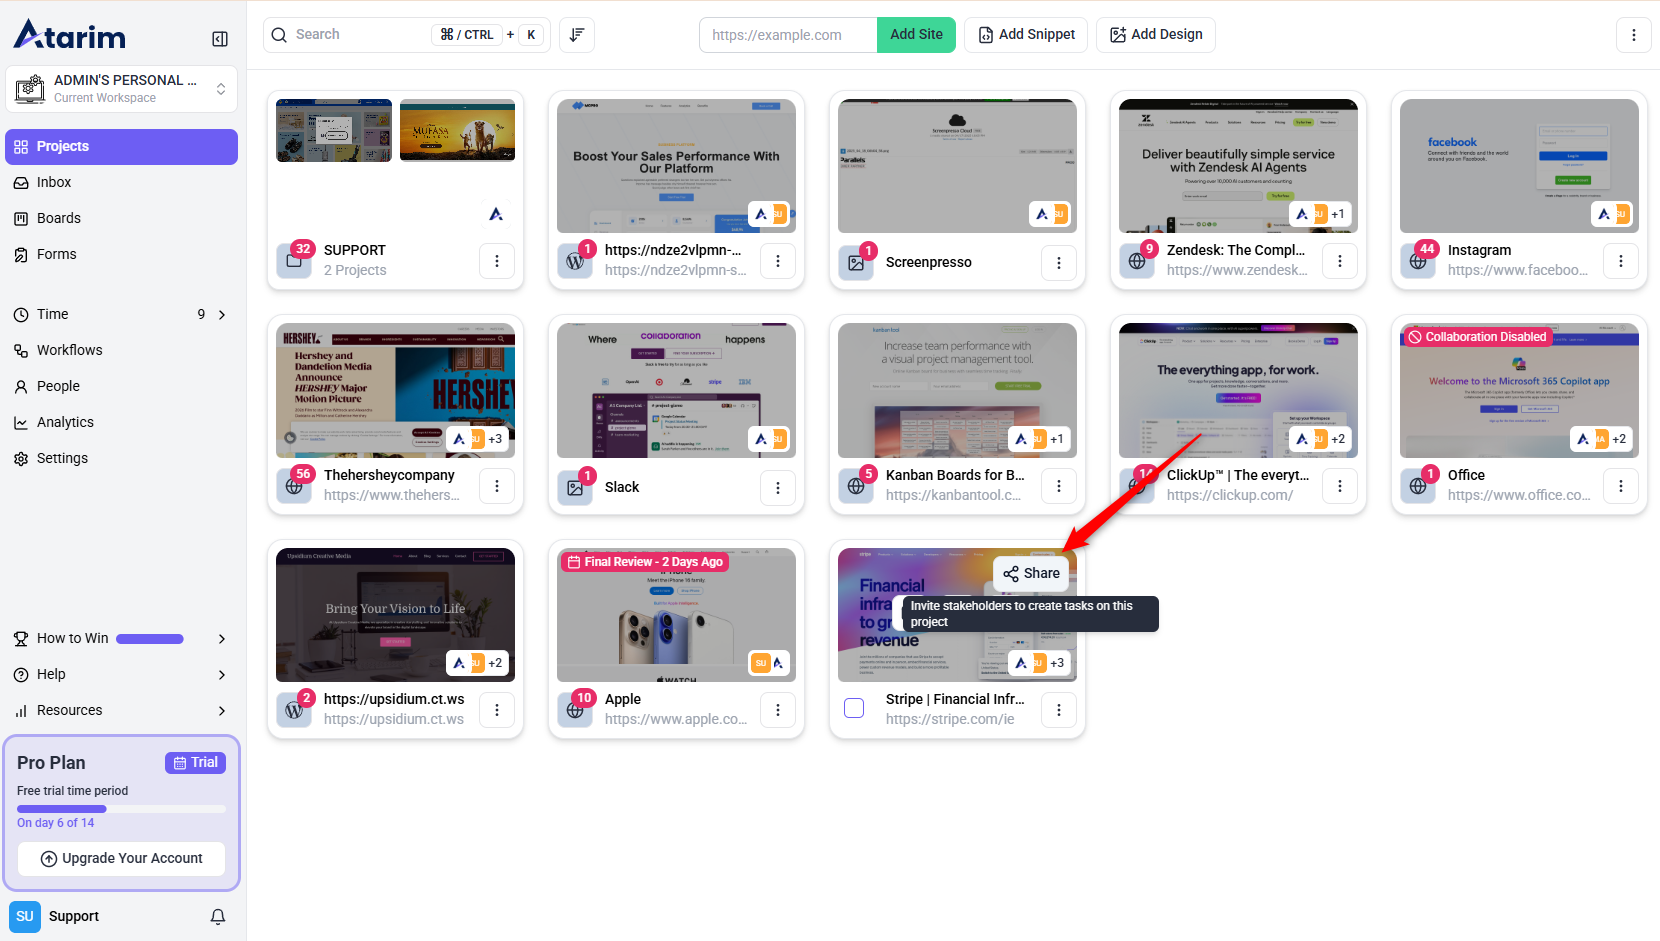Click the Add Design button
This screenshot has height=941, width=1660.
click(1156, 34)
